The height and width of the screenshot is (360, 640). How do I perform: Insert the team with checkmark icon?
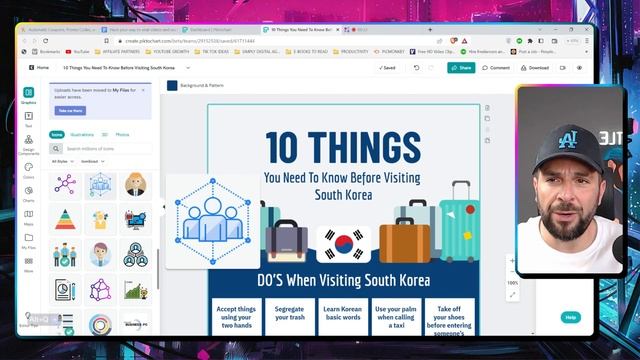65,255
